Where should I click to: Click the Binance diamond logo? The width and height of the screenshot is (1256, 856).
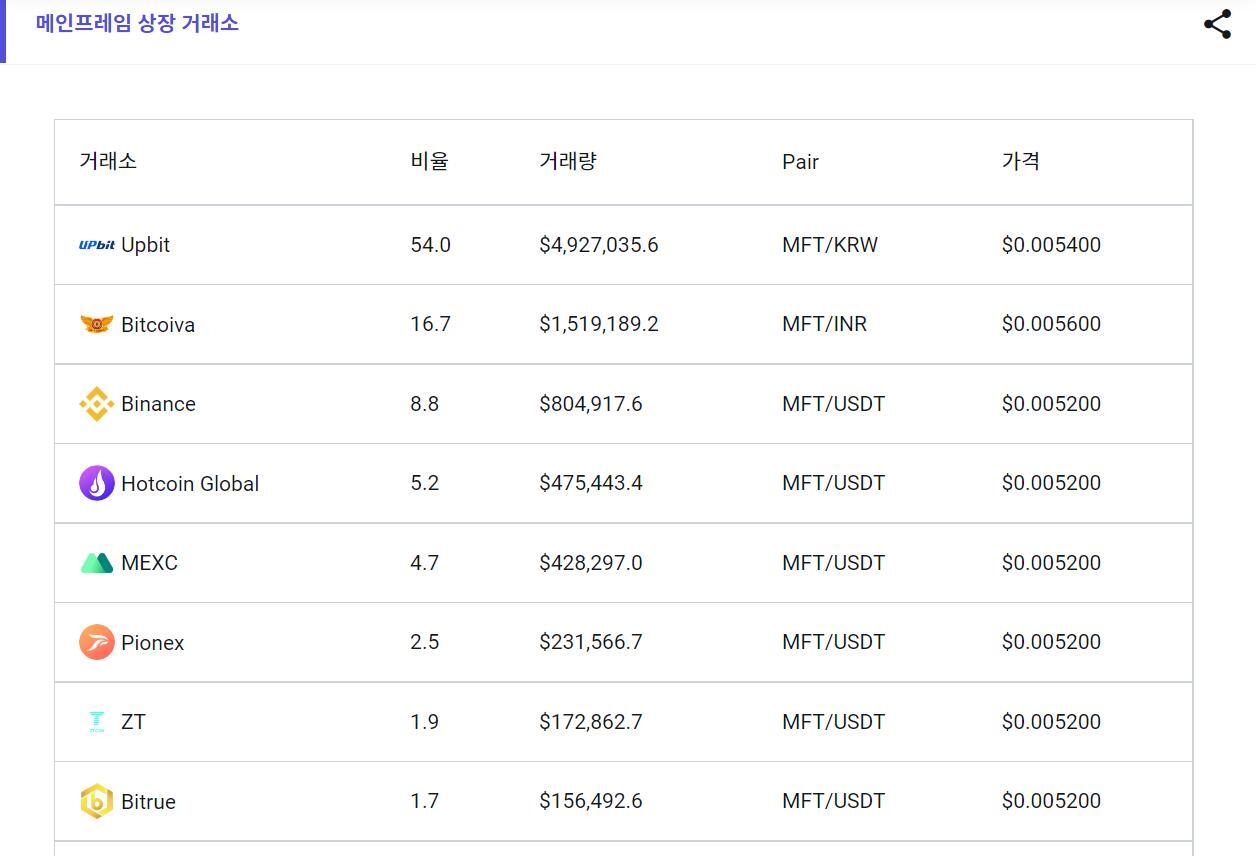tap(97, 404)
